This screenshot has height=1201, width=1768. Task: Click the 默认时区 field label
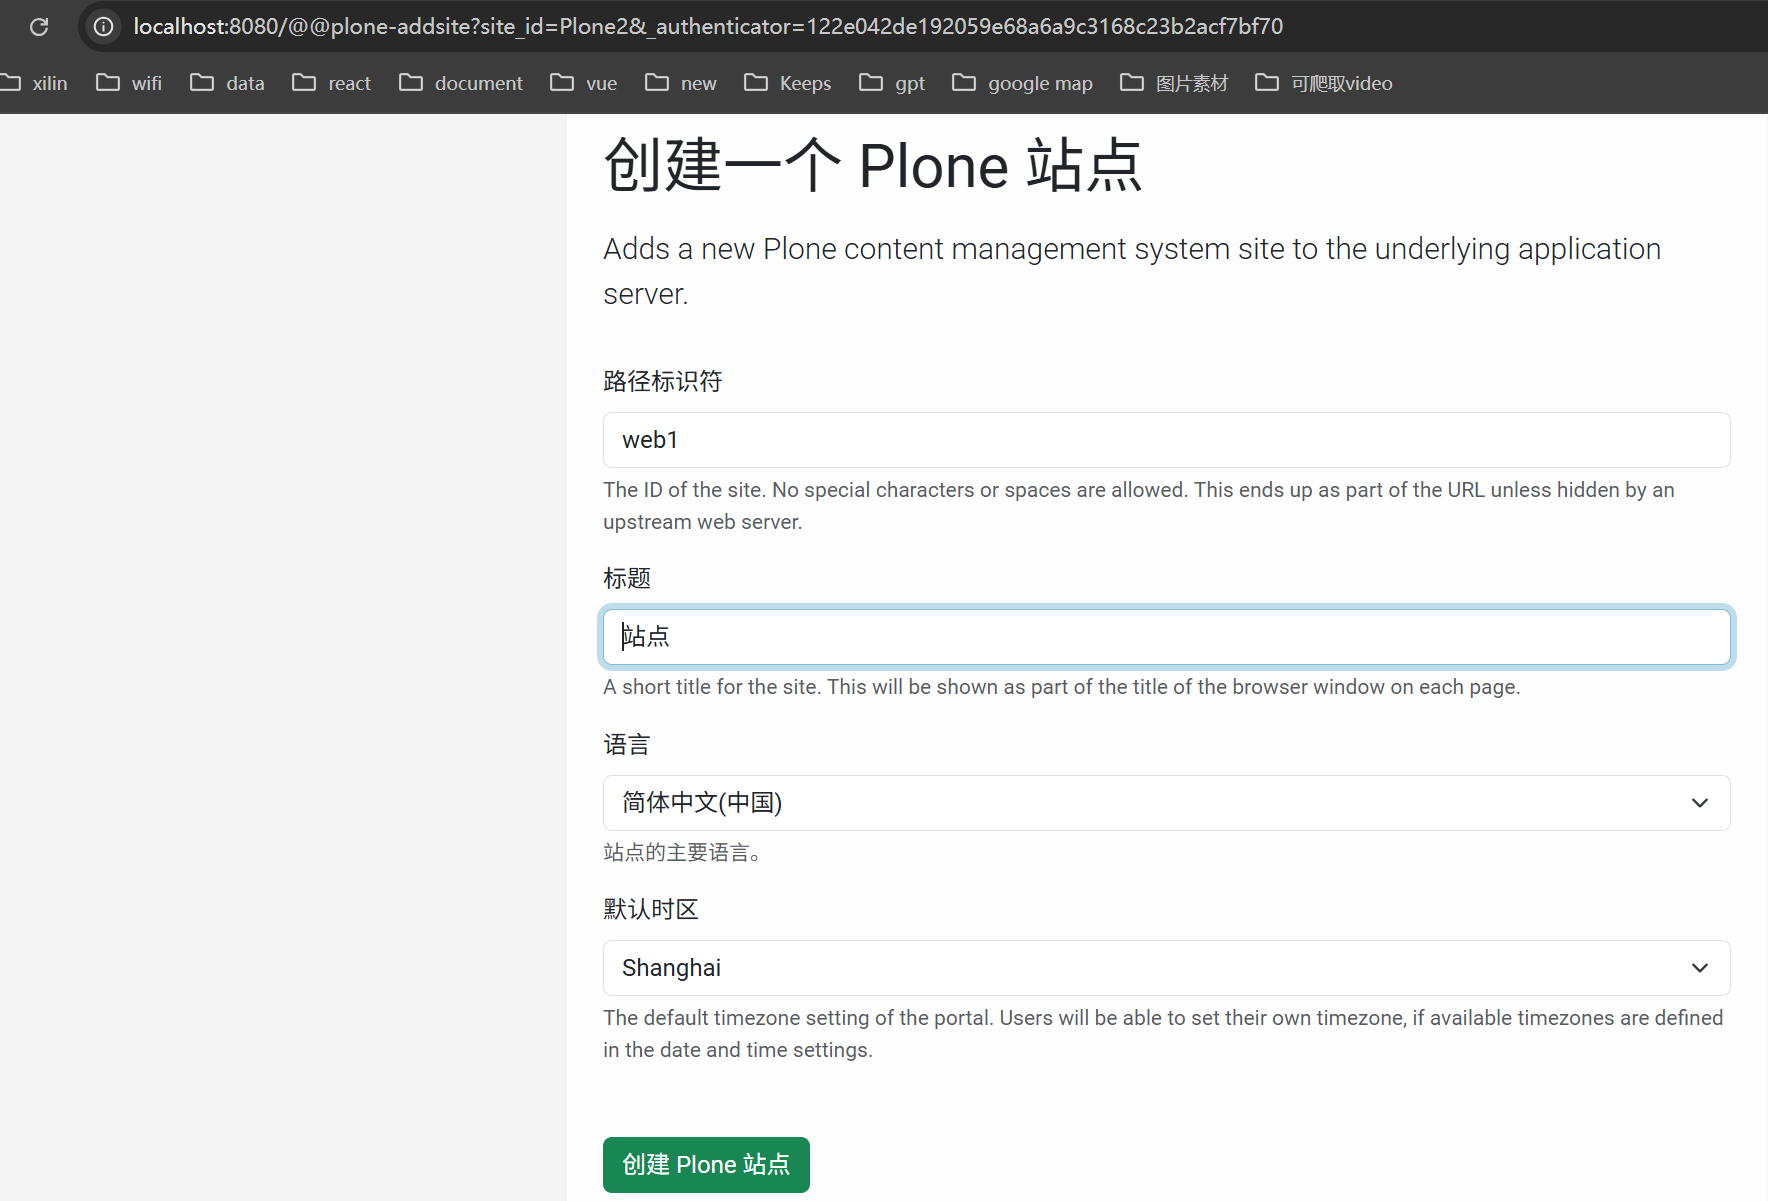651,909
